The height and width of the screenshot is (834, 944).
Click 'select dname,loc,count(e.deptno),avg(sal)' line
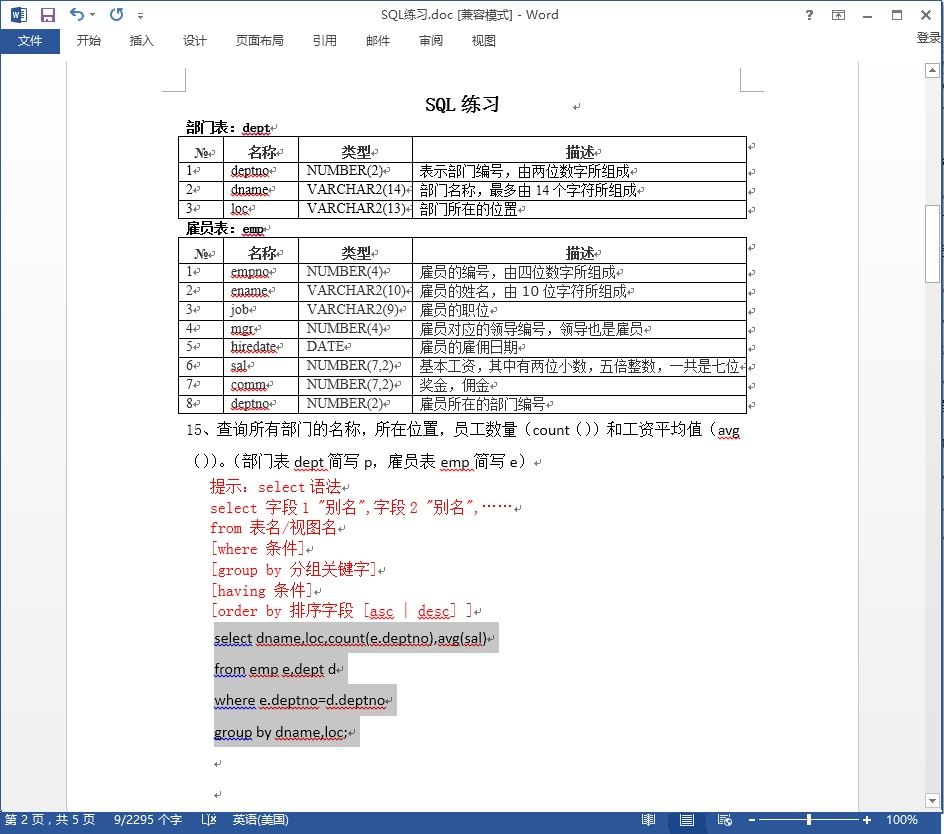coord(350,638)
